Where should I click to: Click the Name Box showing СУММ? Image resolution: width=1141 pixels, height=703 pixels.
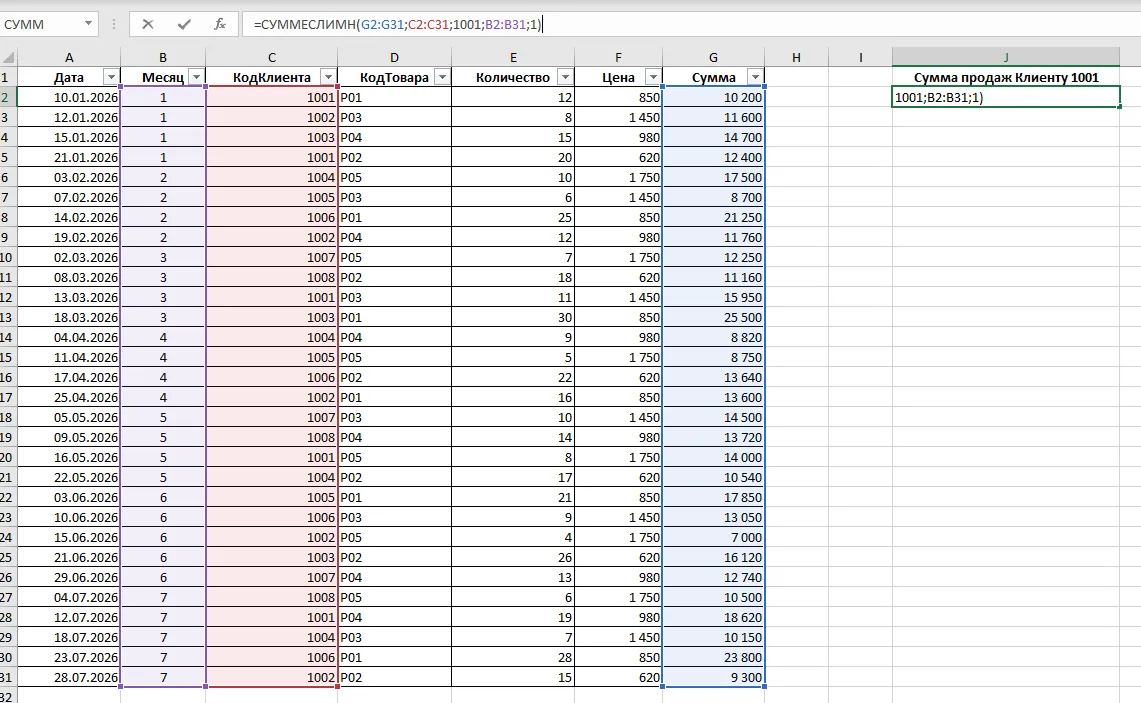click(x=41, y=24)
